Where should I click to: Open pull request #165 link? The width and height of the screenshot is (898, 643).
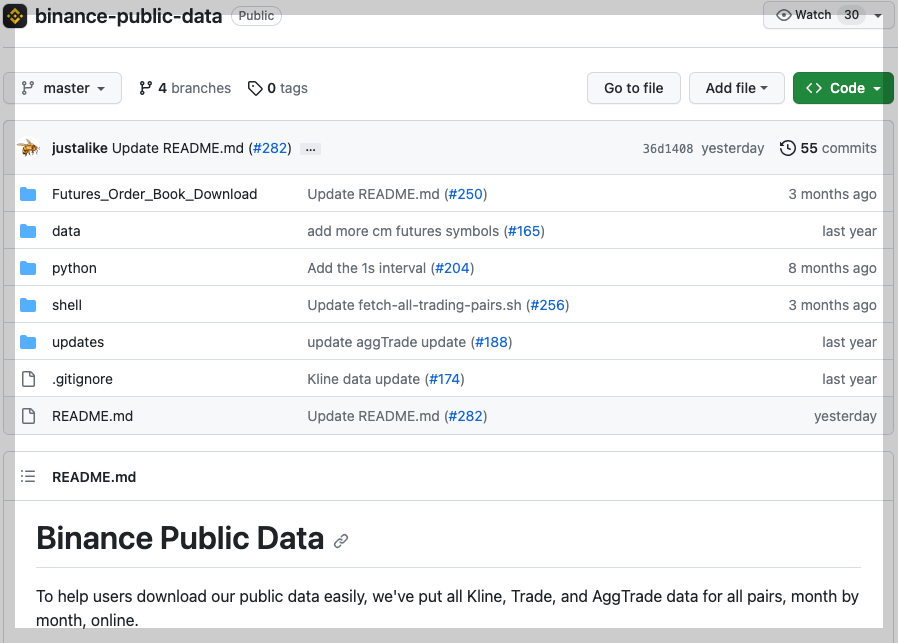click(x=524, y=231)
